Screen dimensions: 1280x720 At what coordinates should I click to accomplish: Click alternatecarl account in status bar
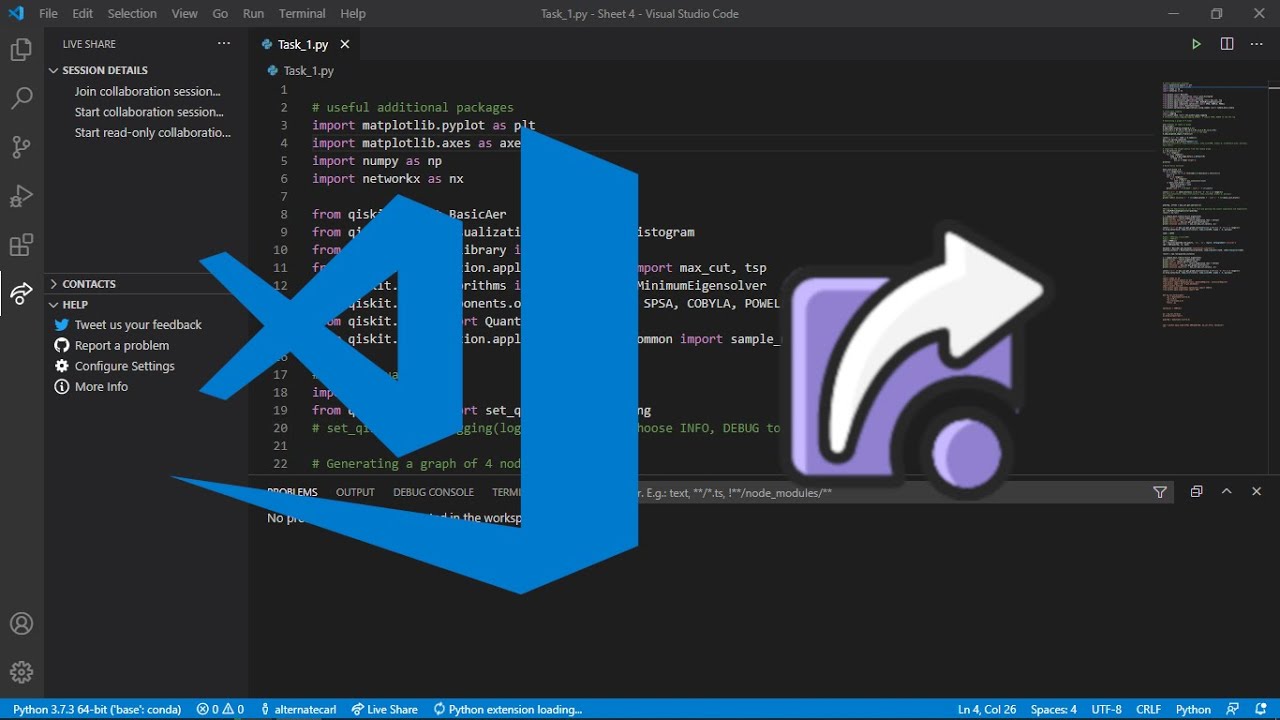[x=298, y=709]
